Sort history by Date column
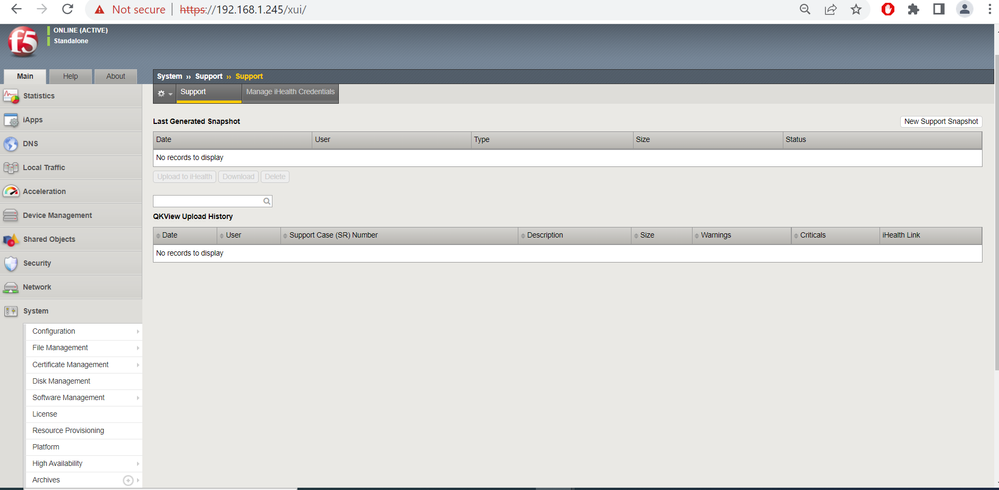Viewport: 999px width, 490px height. pos(185,236)
